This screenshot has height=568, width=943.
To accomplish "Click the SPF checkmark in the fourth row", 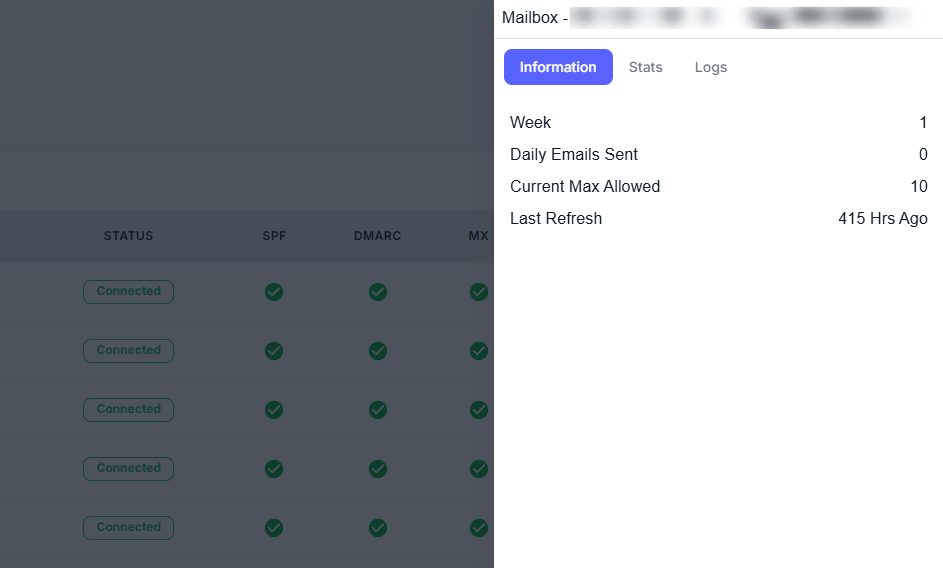I will (x=274, y=469).
